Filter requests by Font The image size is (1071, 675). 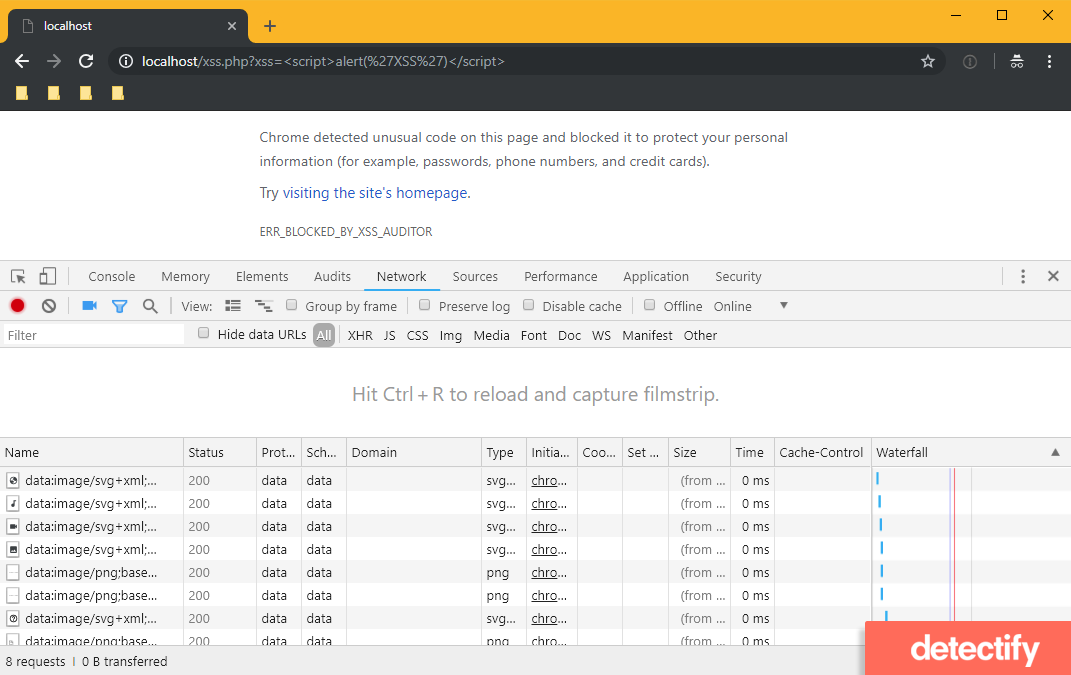click(533, 335)
